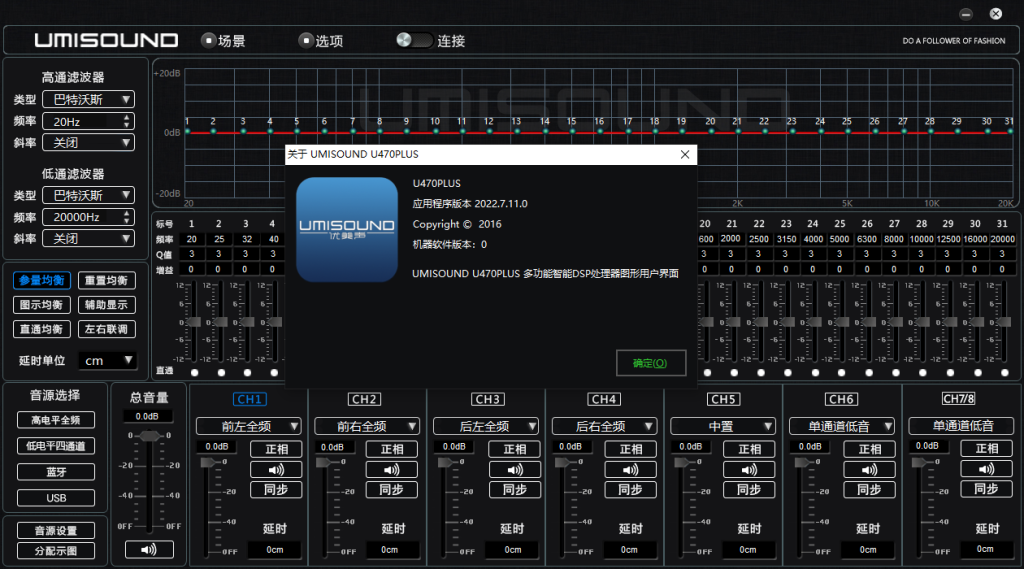Close the About UMISOUND U470PLUS dialog

pyautogui.click(x=684, y=155)
